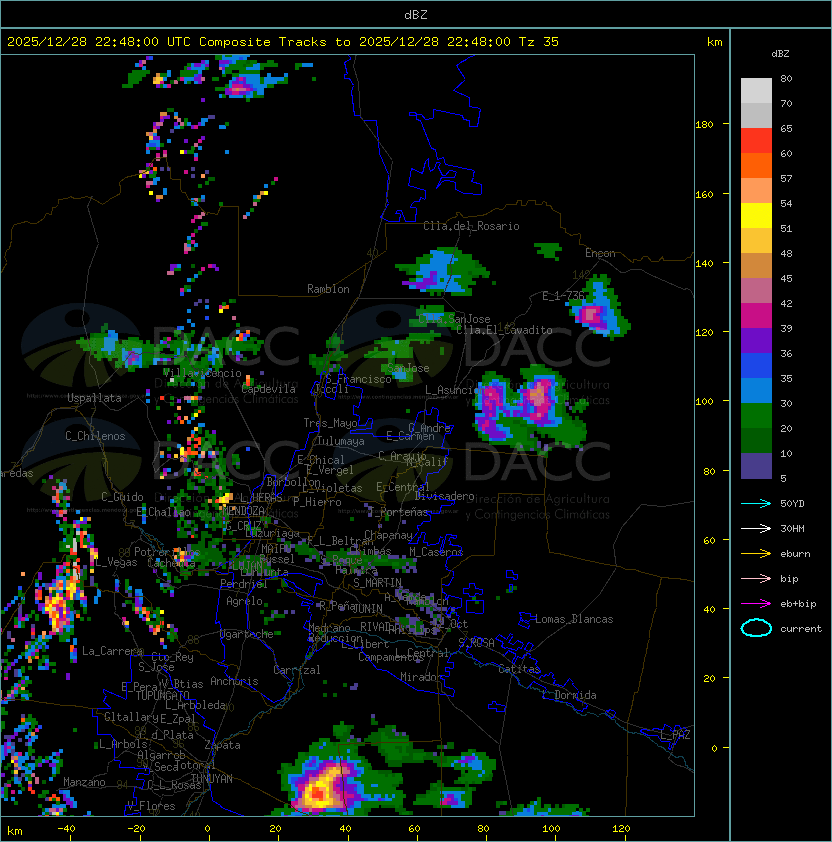Select the magenta dBZ legend swatch
832x842 pixels.
point(756,316)
